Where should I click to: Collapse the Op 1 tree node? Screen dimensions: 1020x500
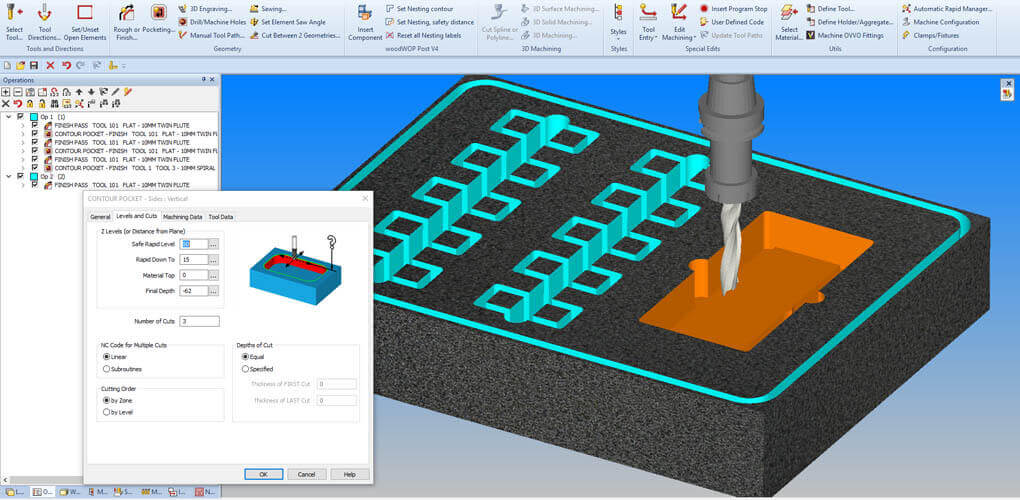point(8,116)
